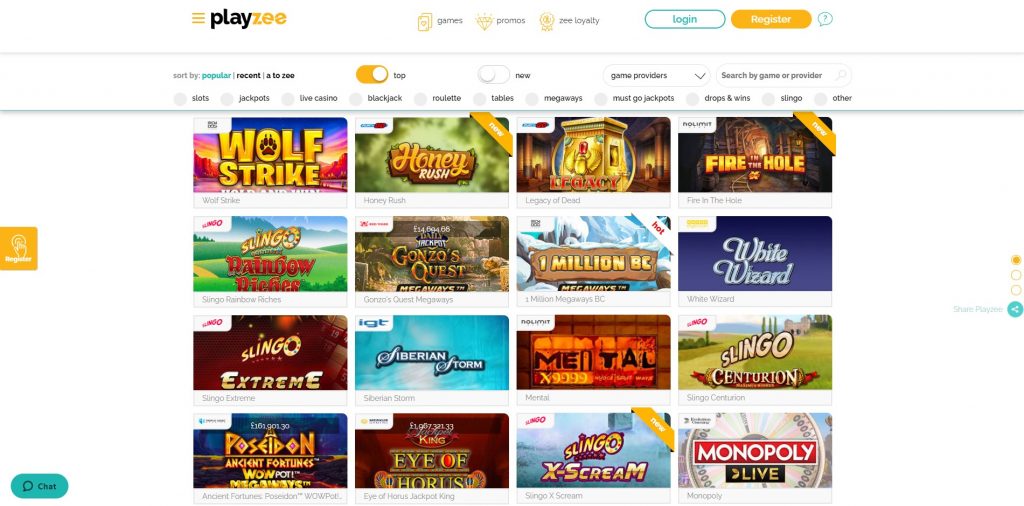Viewport: 1024px width, 506px height.
Task: Jump to second page section dot
Action: tap(1016, 275)
